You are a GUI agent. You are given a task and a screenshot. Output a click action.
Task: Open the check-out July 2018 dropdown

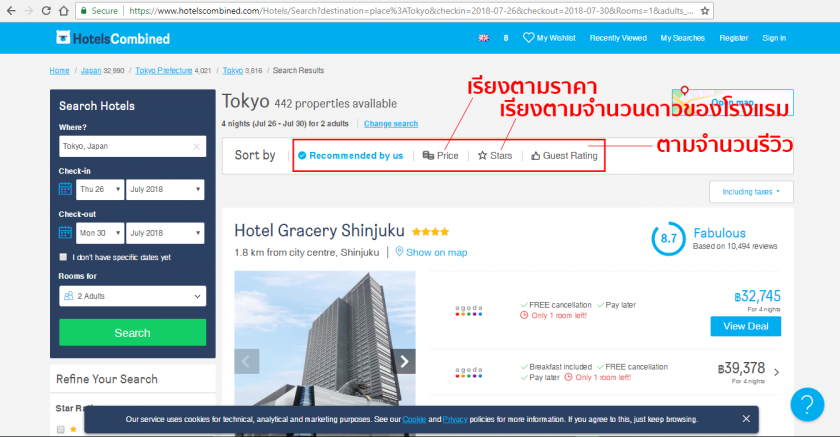(x=165, y=233)
